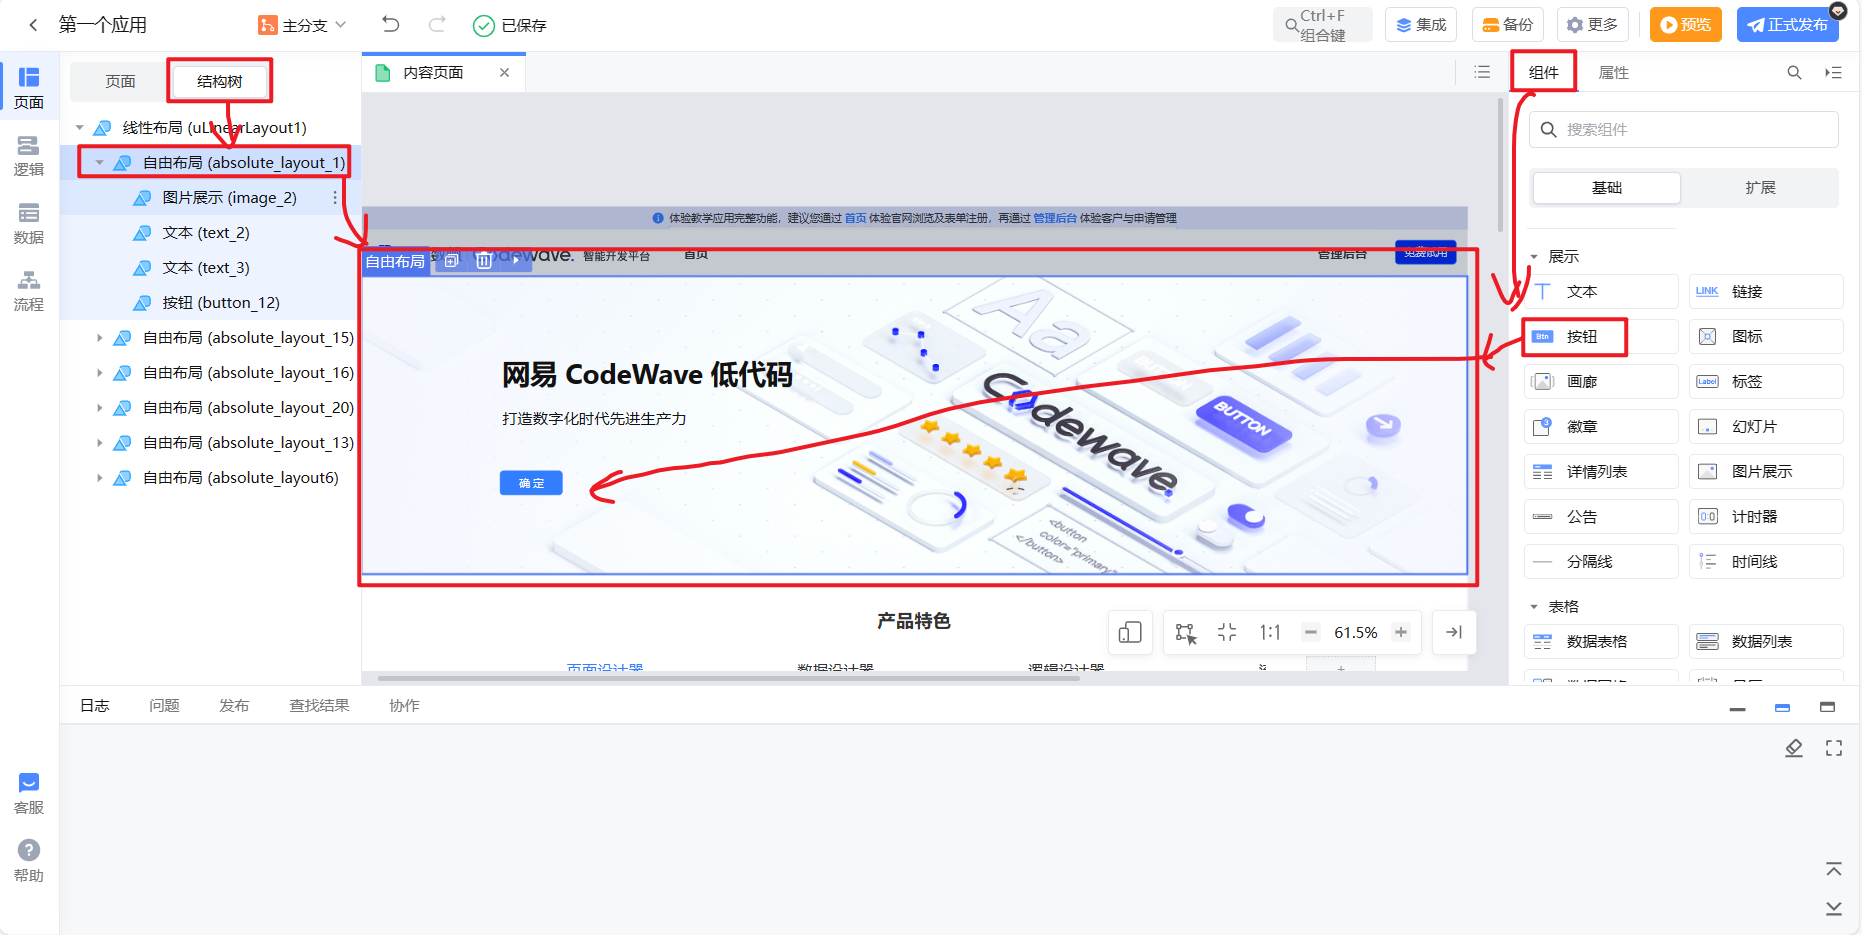The width and height of the screenshot is (1862, 935).
Task: Pick the 详情列表 component
Action: click(1601, 472)
